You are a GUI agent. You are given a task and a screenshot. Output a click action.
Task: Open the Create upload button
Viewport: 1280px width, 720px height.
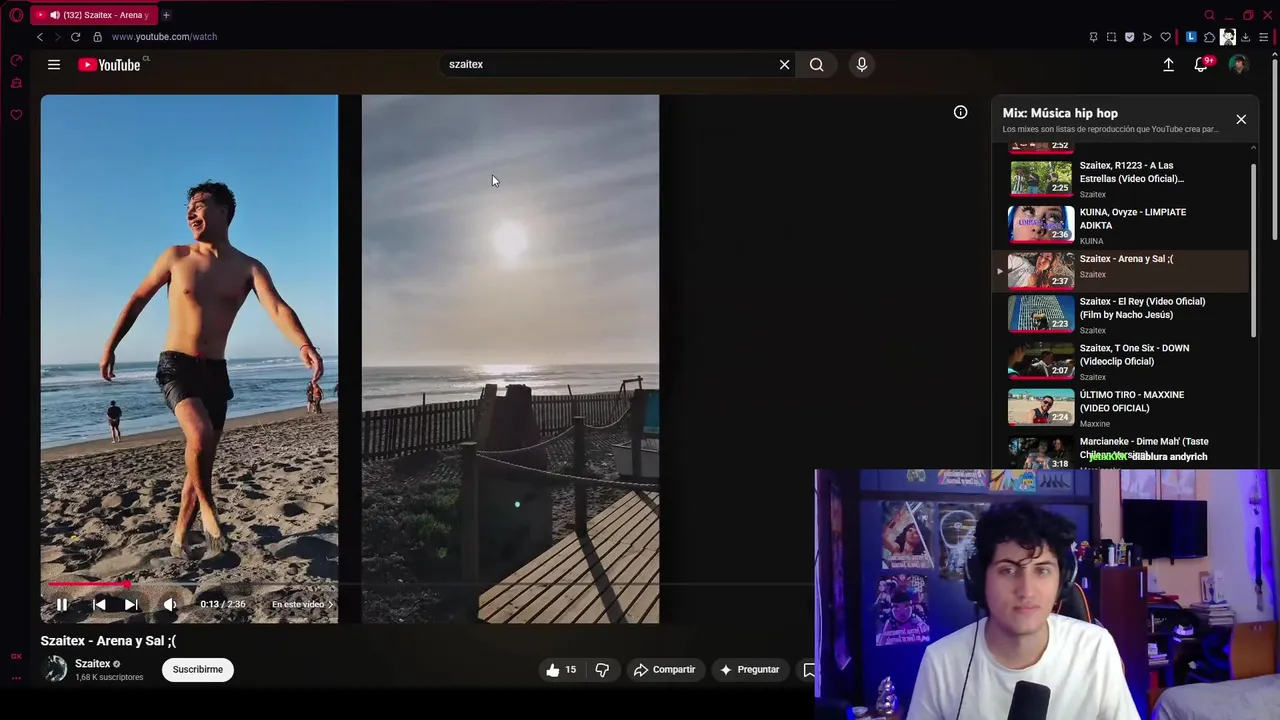[x=1168, y=65]
